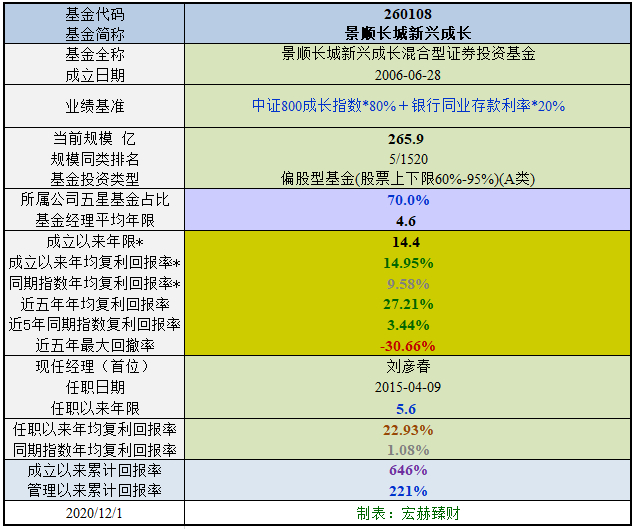Click the 业绩基准 label cell
The image size is (636, 529).
point(95,106)
